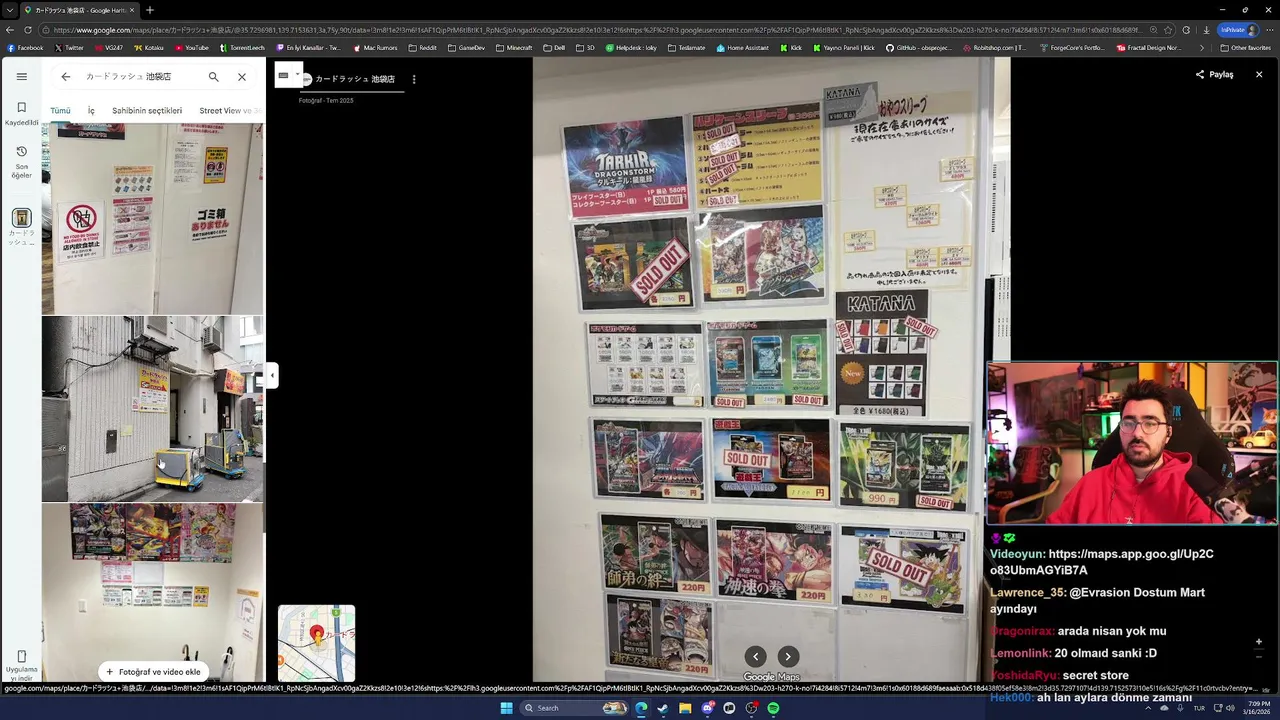Collapse the side panel arrow

[x=271, y=376]
